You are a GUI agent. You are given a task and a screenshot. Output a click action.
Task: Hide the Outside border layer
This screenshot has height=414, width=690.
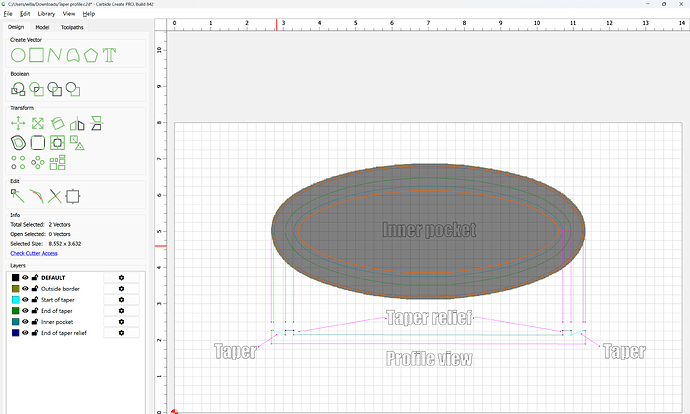[26, 289]
